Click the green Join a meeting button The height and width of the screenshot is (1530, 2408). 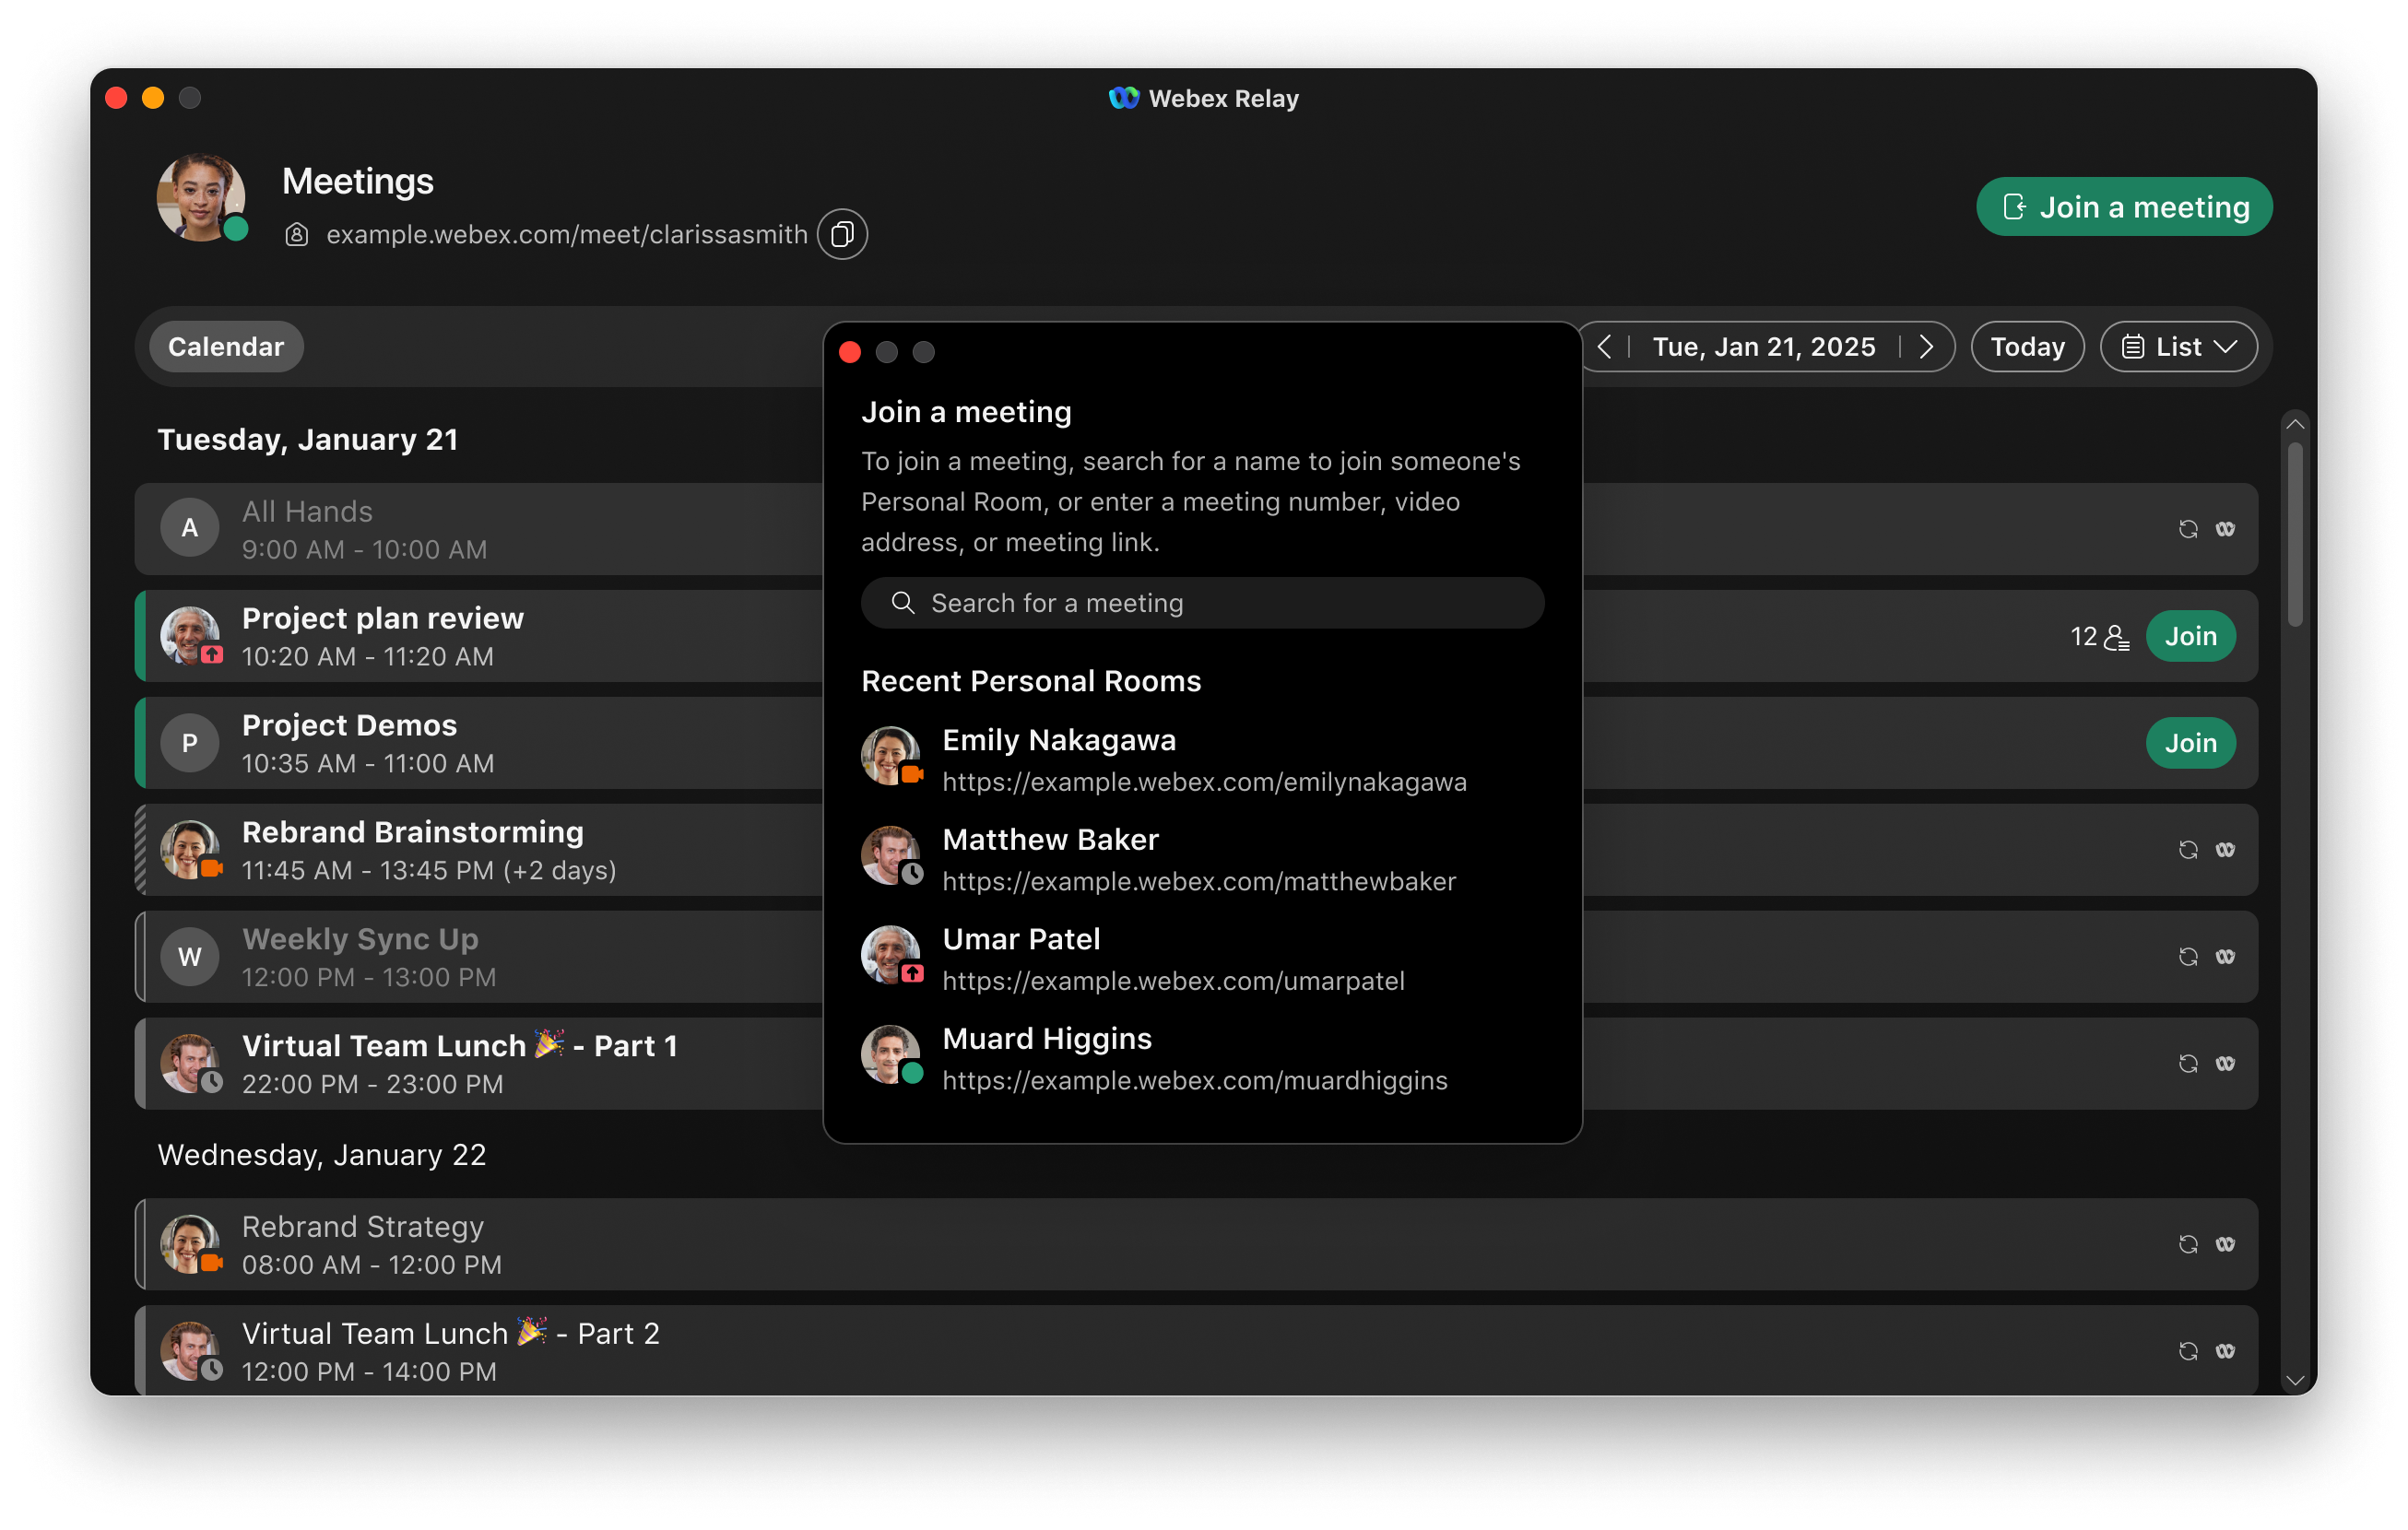[x=2123, y=206]
